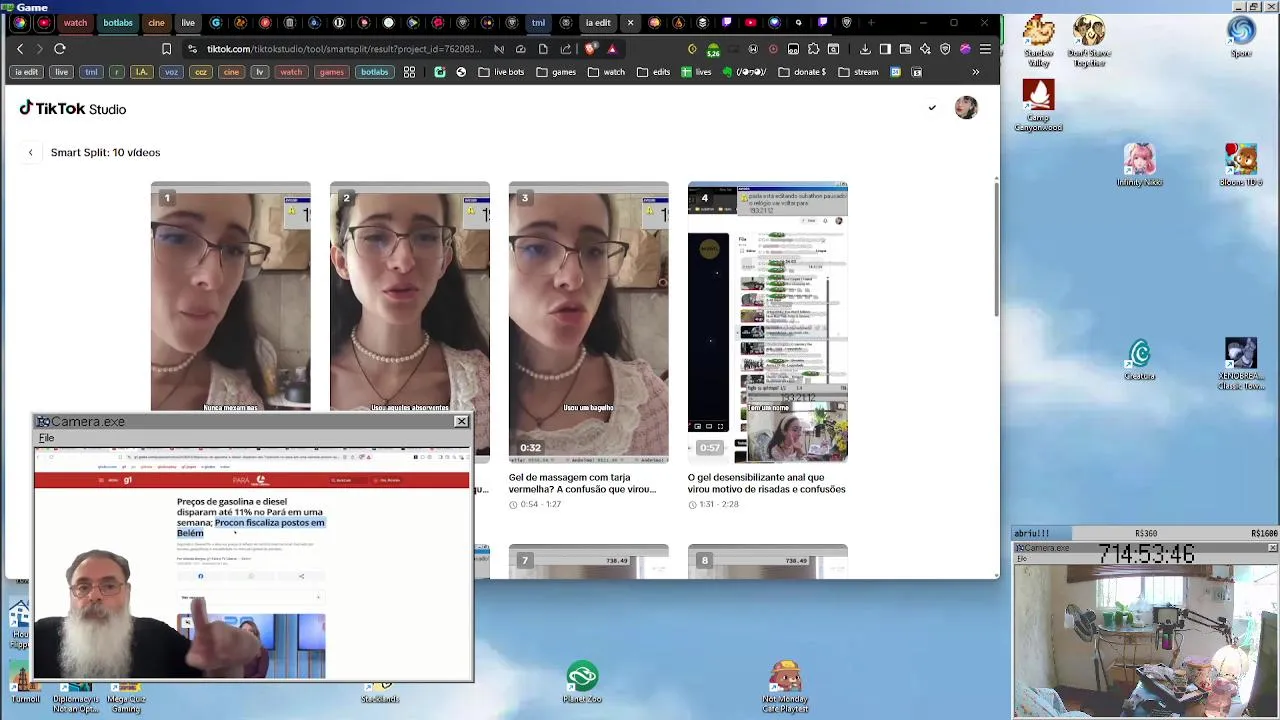Open title 'Gel de massagem com tarja vermelha?'
The height and width of the screenshot is (720, 1280).
(x=582, y=483)
